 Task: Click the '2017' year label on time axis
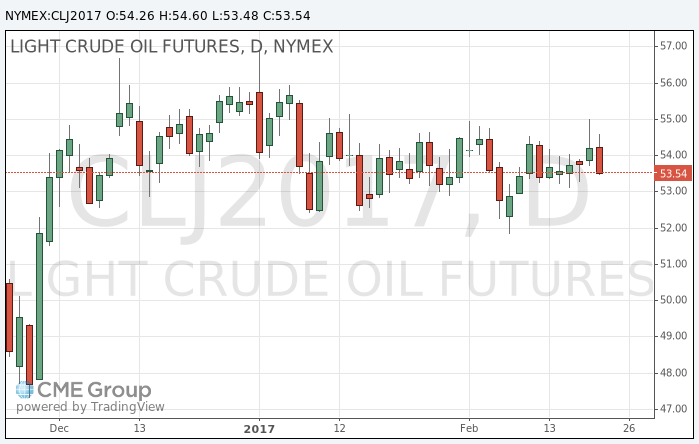[259, 428]
